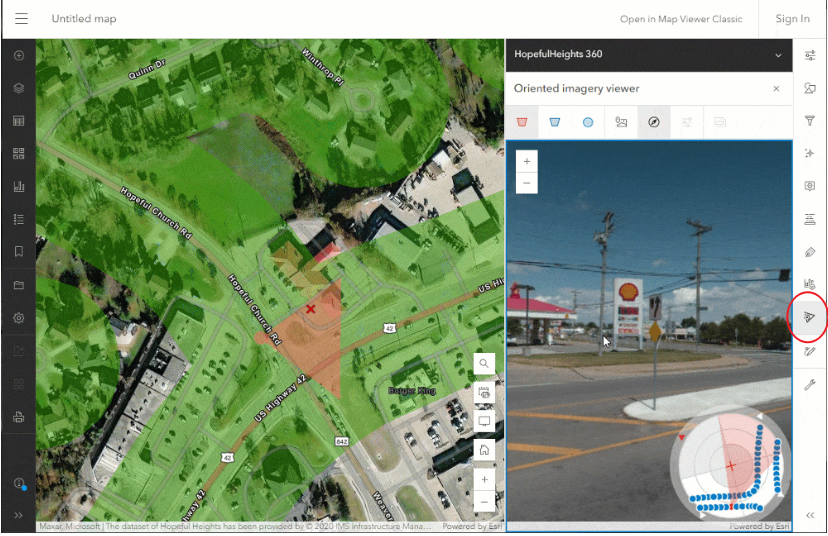Return map to Home extent
Image resolution: width=828 pixels, height=536 pixels.
484,450
